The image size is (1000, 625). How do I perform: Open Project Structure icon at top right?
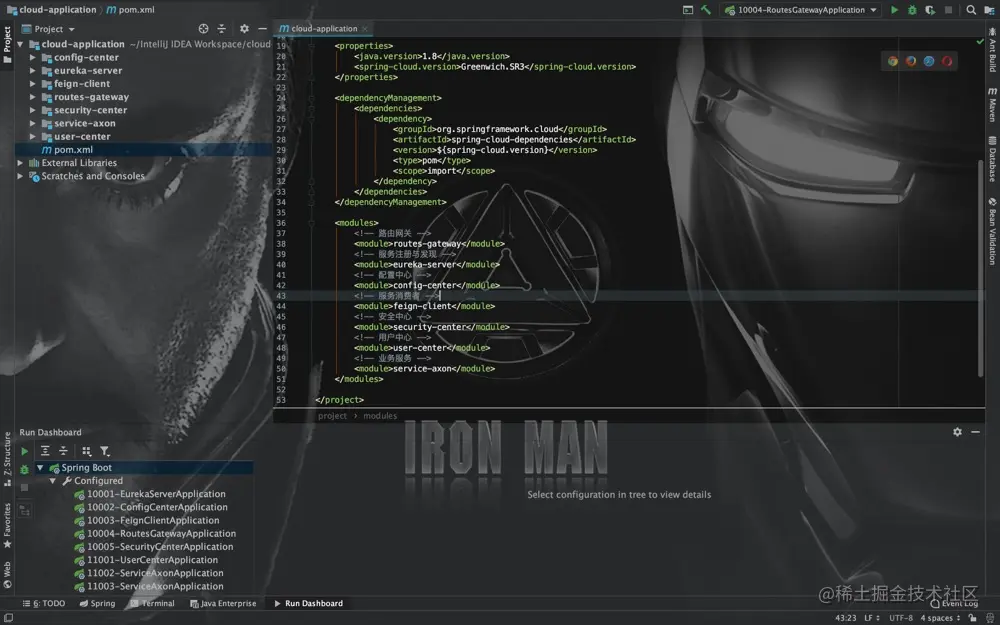[x=989, y=10]
